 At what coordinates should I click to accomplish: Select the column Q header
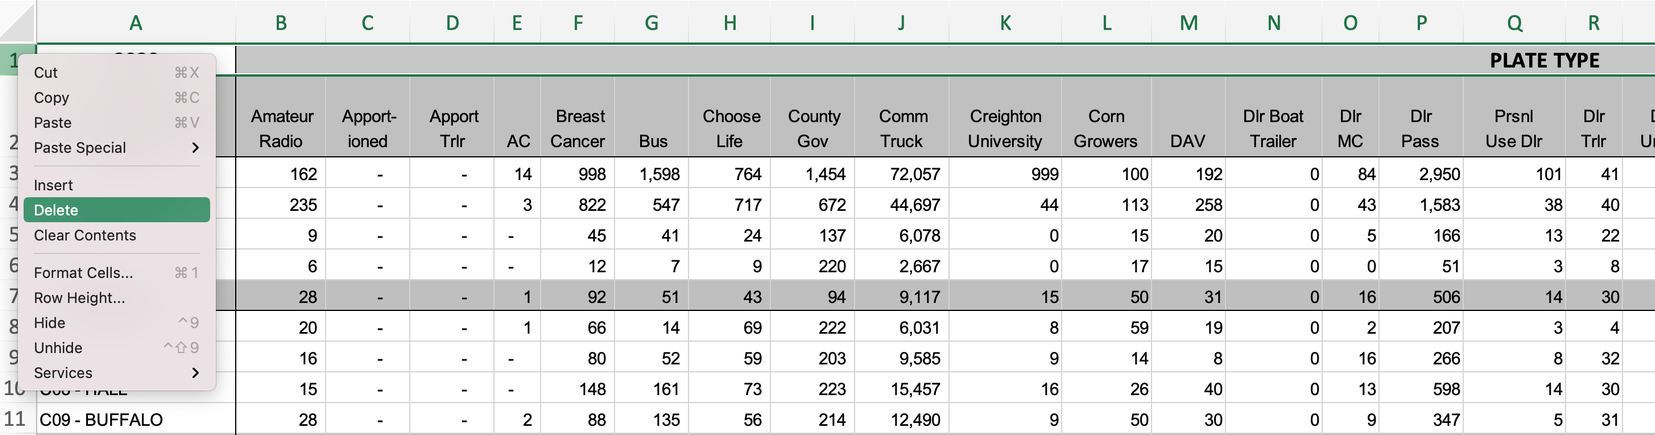pyautogui.click(x=1514, y=22)
